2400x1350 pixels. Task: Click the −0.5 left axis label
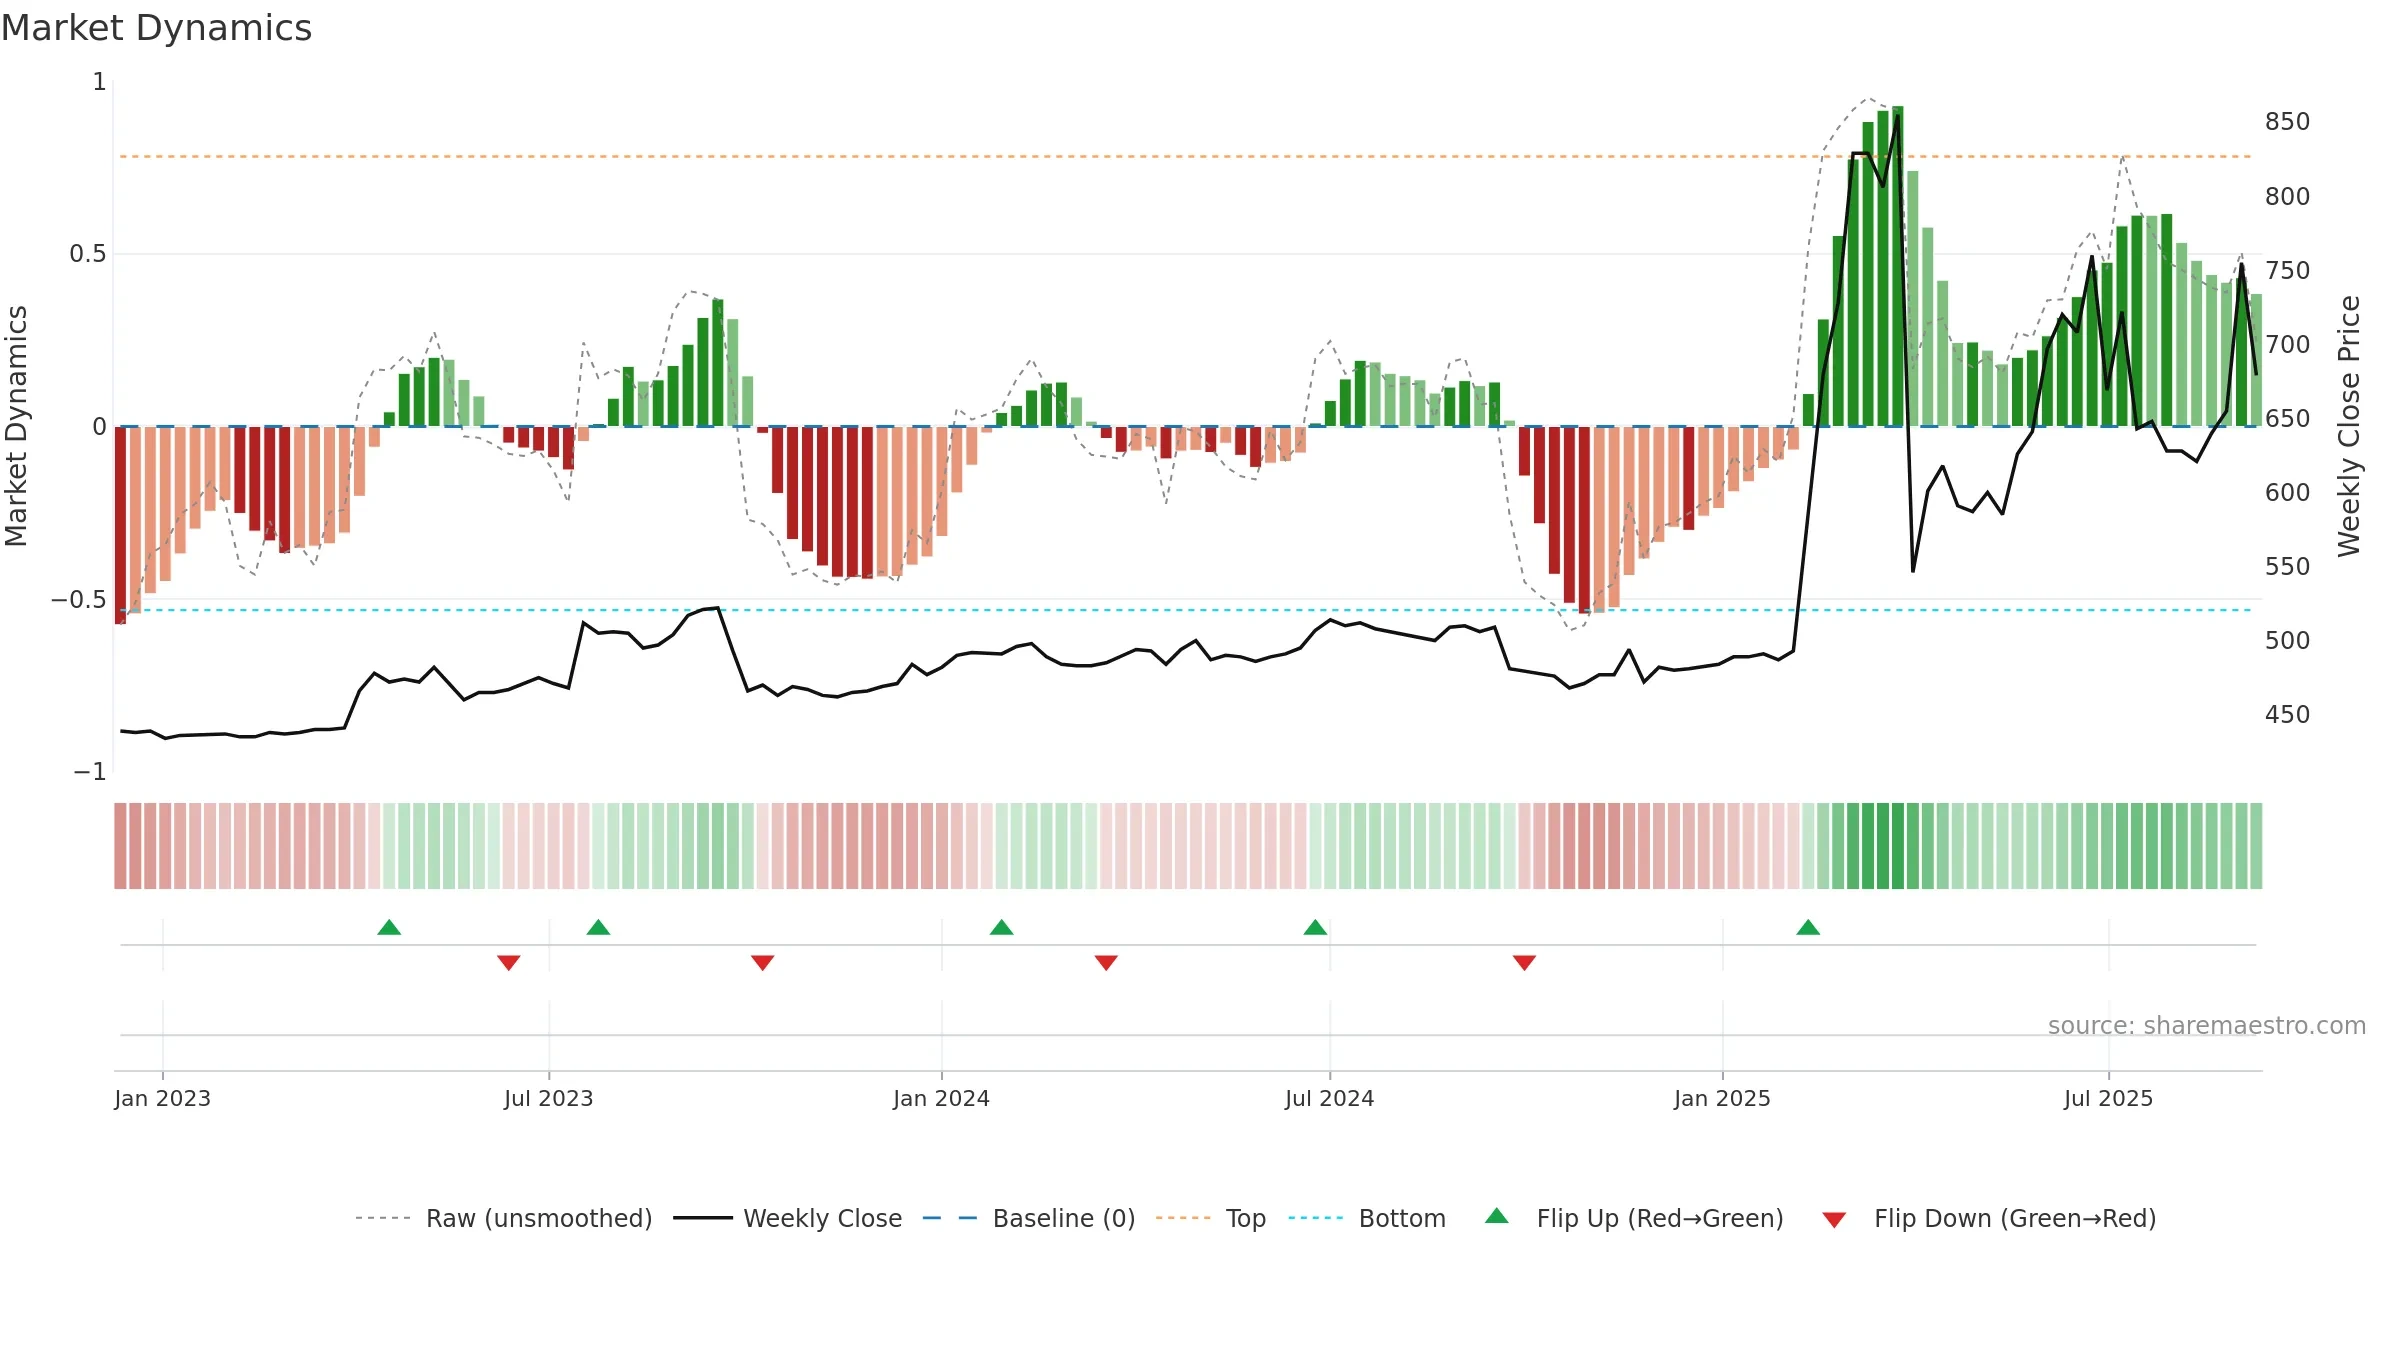point(78,600)
